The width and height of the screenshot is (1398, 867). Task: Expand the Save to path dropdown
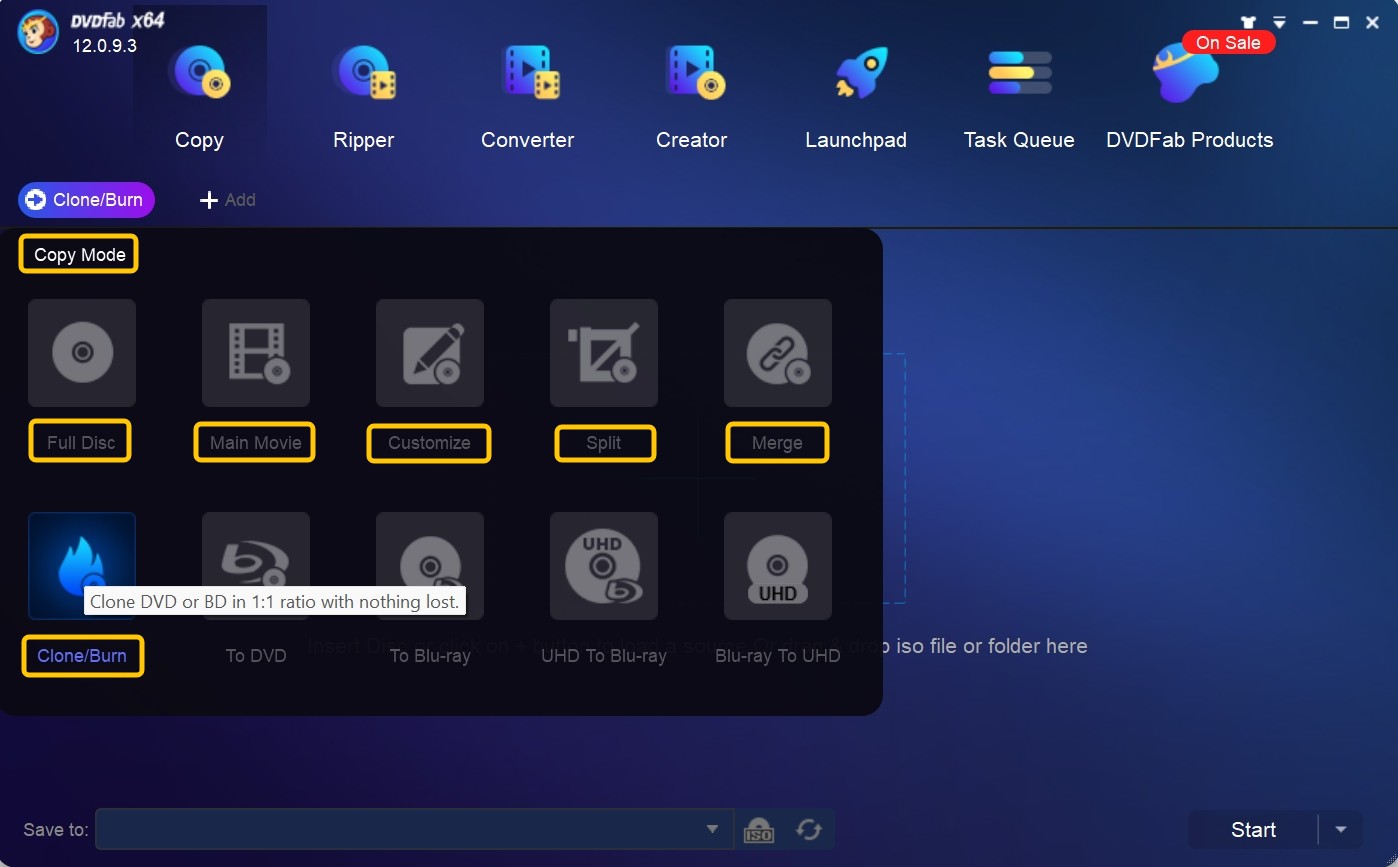(713, 829)
